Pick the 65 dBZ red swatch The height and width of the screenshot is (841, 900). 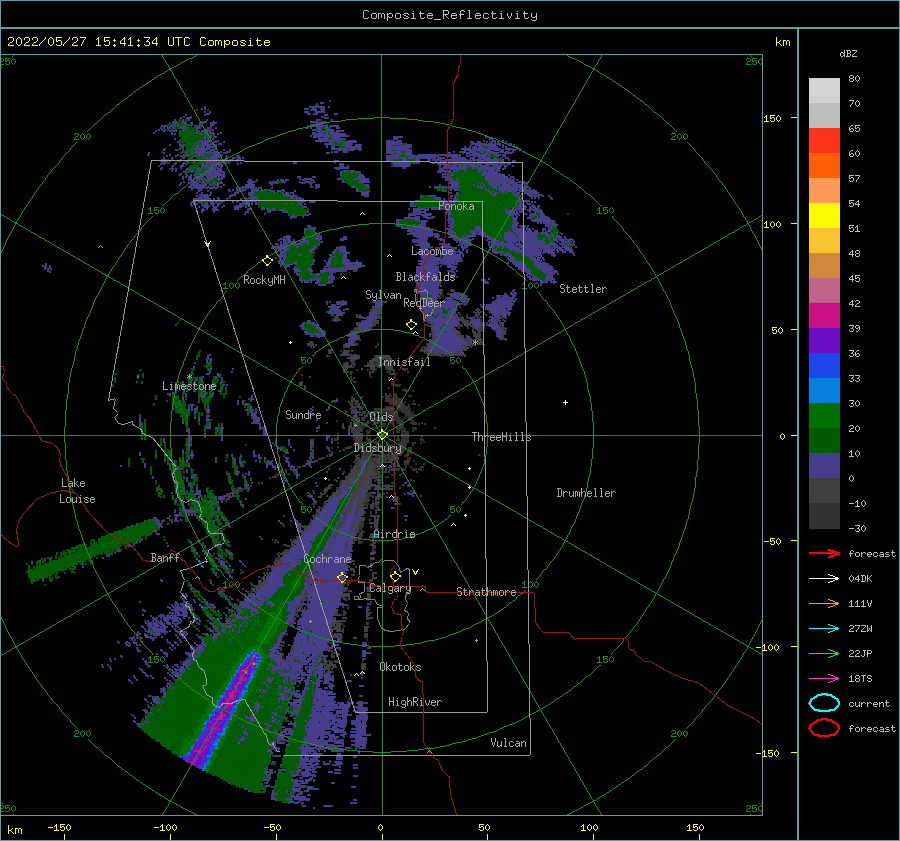point(824,140)
